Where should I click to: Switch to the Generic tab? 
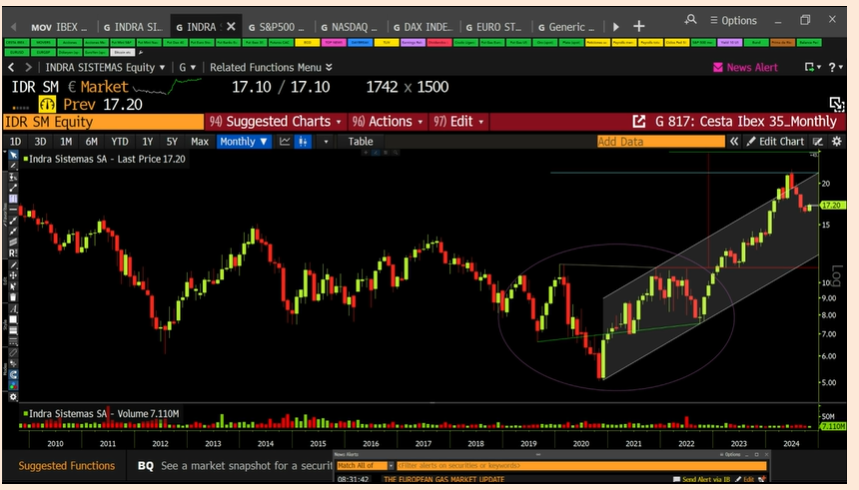click(x=566, y=26)
